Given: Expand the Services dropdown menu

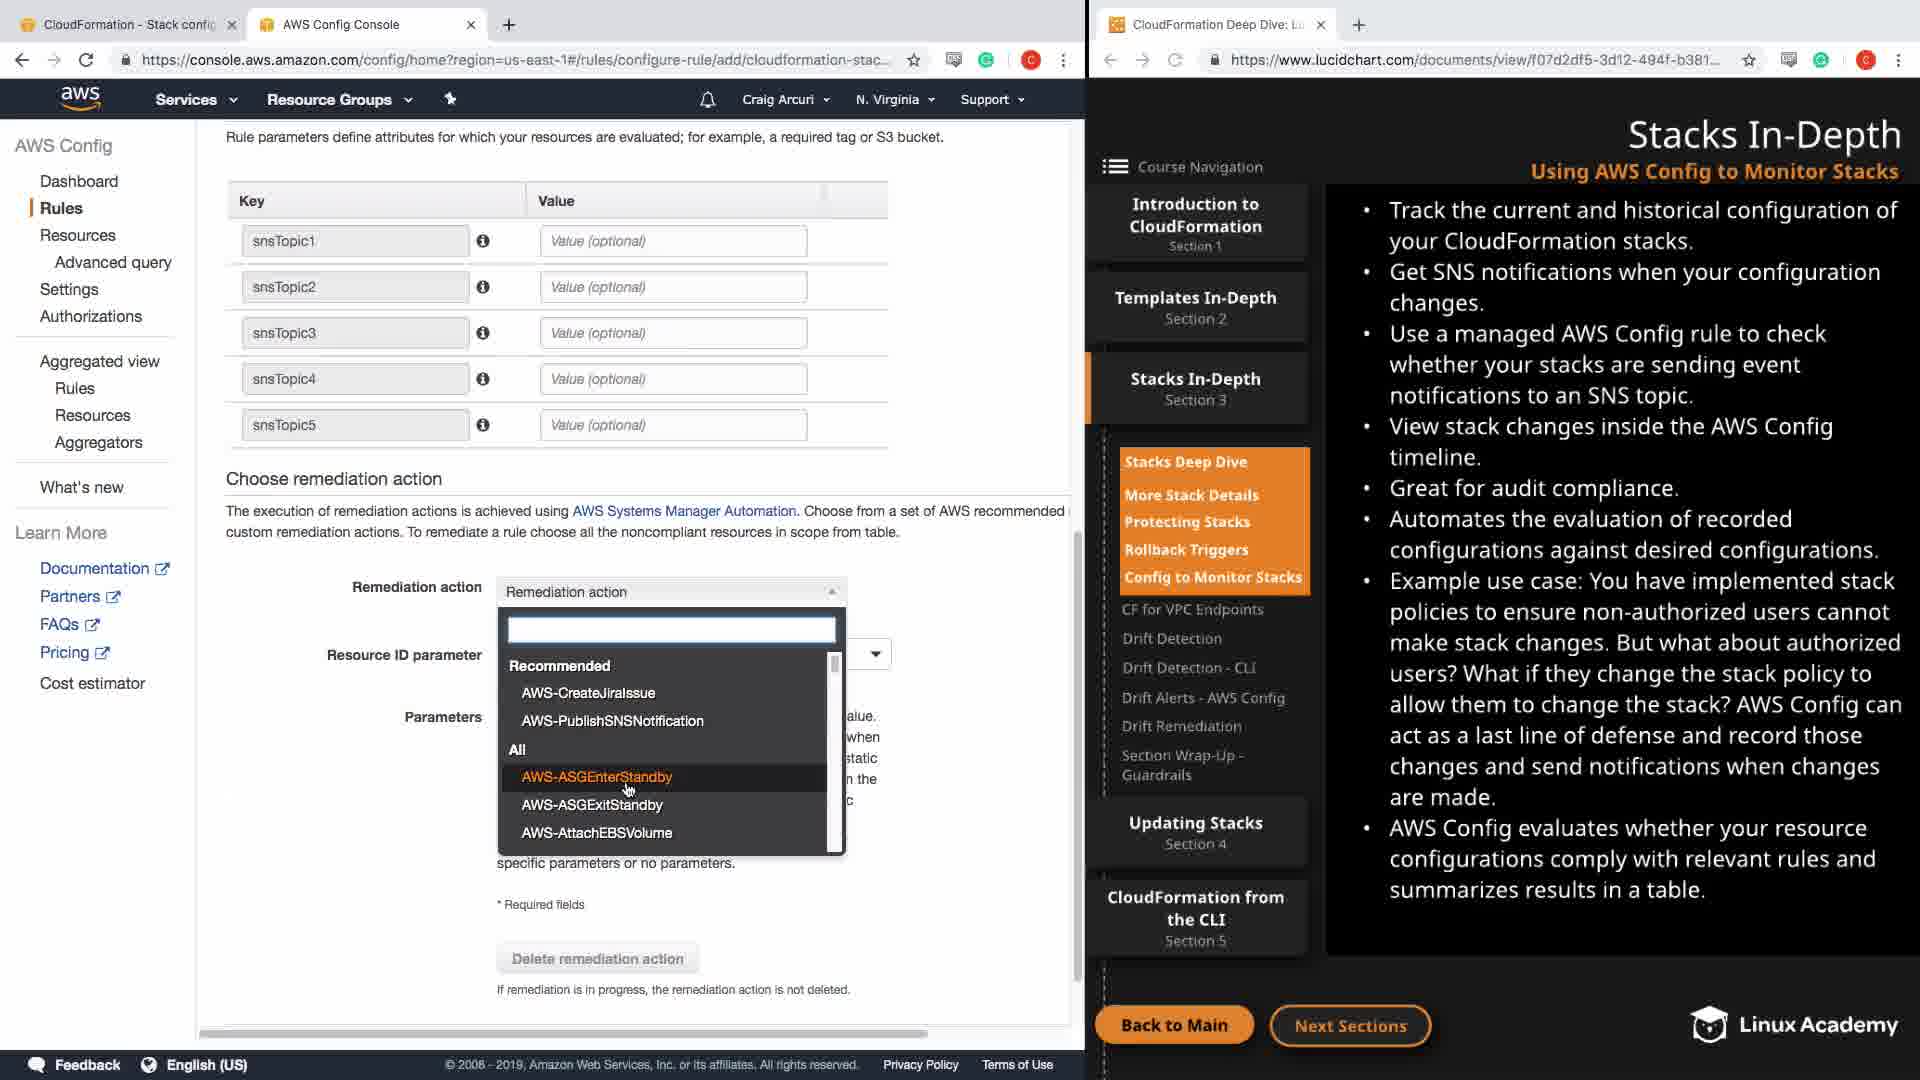Looking at the screenshot, I should pyautogui.click(x=196, y=99).
